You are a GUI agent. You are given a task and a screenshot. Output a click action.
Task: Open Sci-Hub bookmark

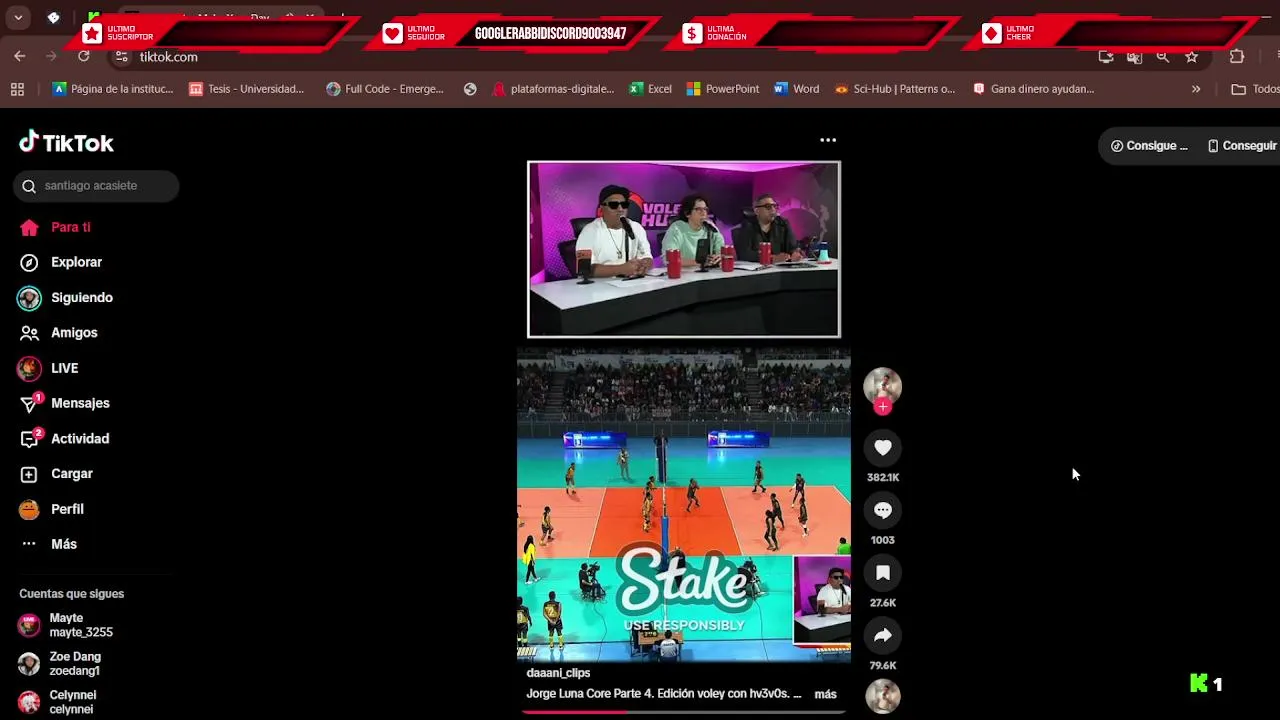point(895,89)
